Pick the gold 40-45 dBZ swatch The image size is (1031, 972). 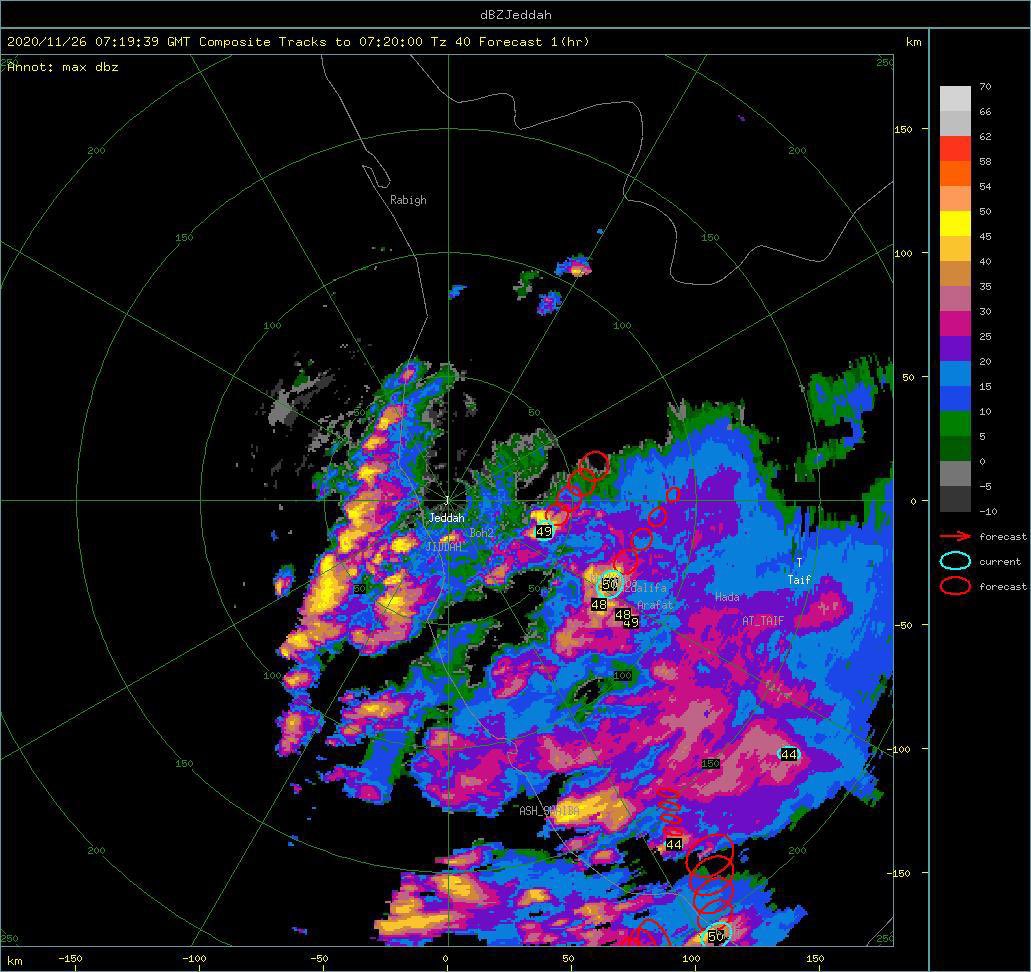pyautogui.click(x=955, y=249)
